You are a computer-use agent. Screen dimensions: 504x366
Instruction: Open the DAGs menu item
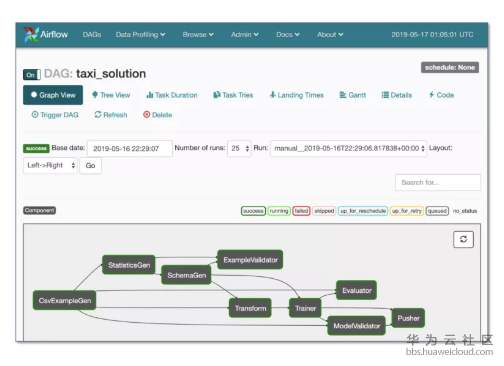click(92, 34)
